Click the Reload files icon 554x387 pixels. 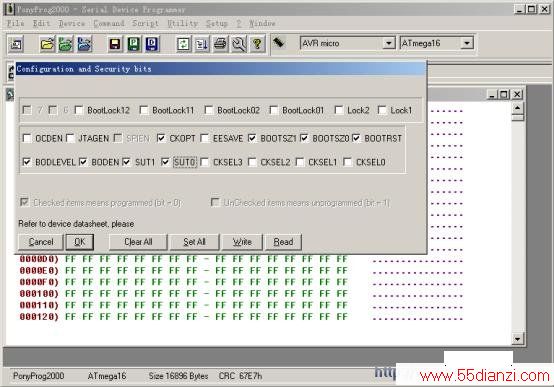click(x=183, y=44)
